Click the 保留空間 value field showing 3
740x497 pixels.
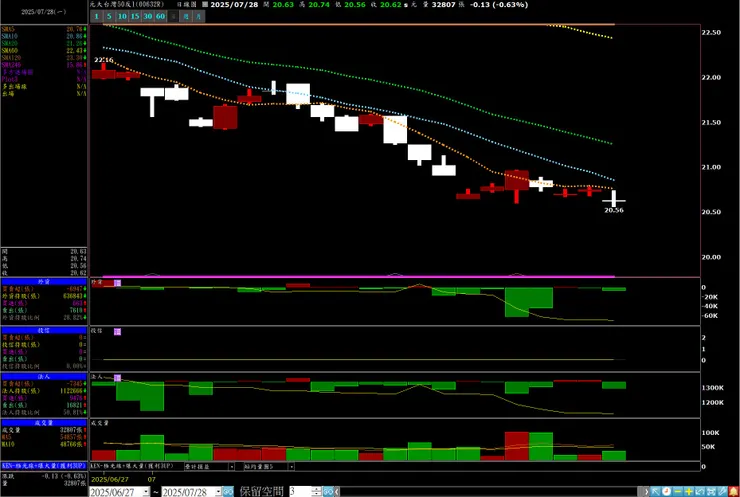(x=300, y=491)
